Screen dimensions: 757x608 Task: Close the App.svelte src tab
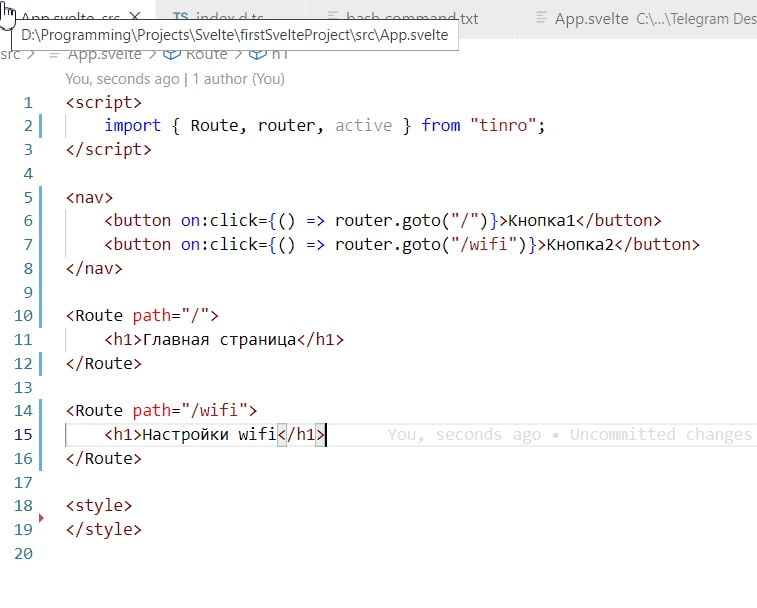(135, 16)
